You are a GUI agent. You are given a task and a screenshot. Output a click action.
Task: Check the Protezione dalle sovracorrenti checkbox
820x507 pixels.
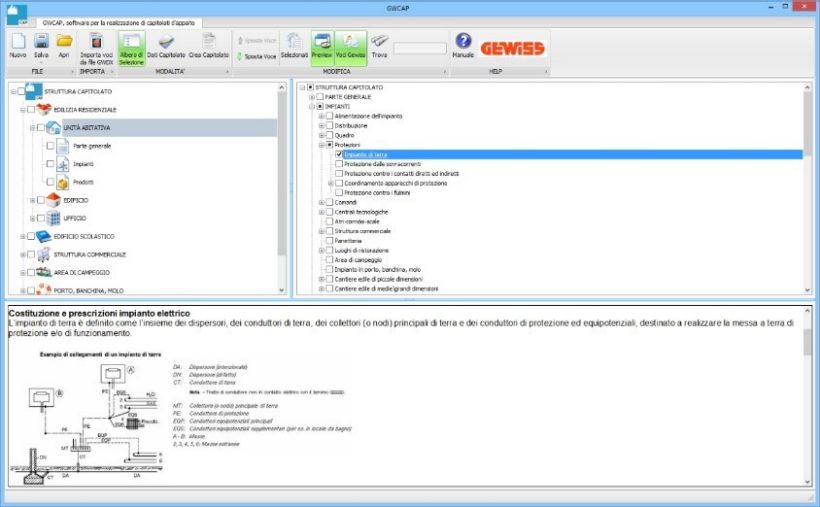(x=339, y=164)
